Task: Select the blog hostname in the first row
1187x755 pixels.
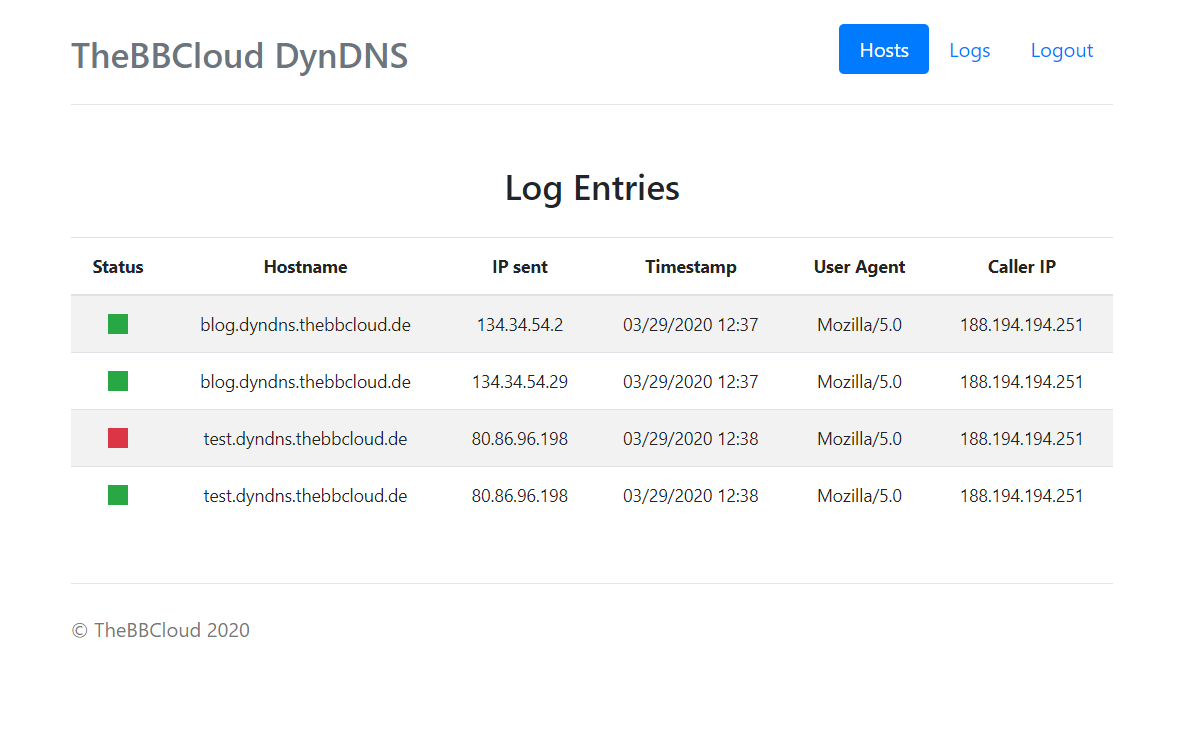Action: coord(305,325)
